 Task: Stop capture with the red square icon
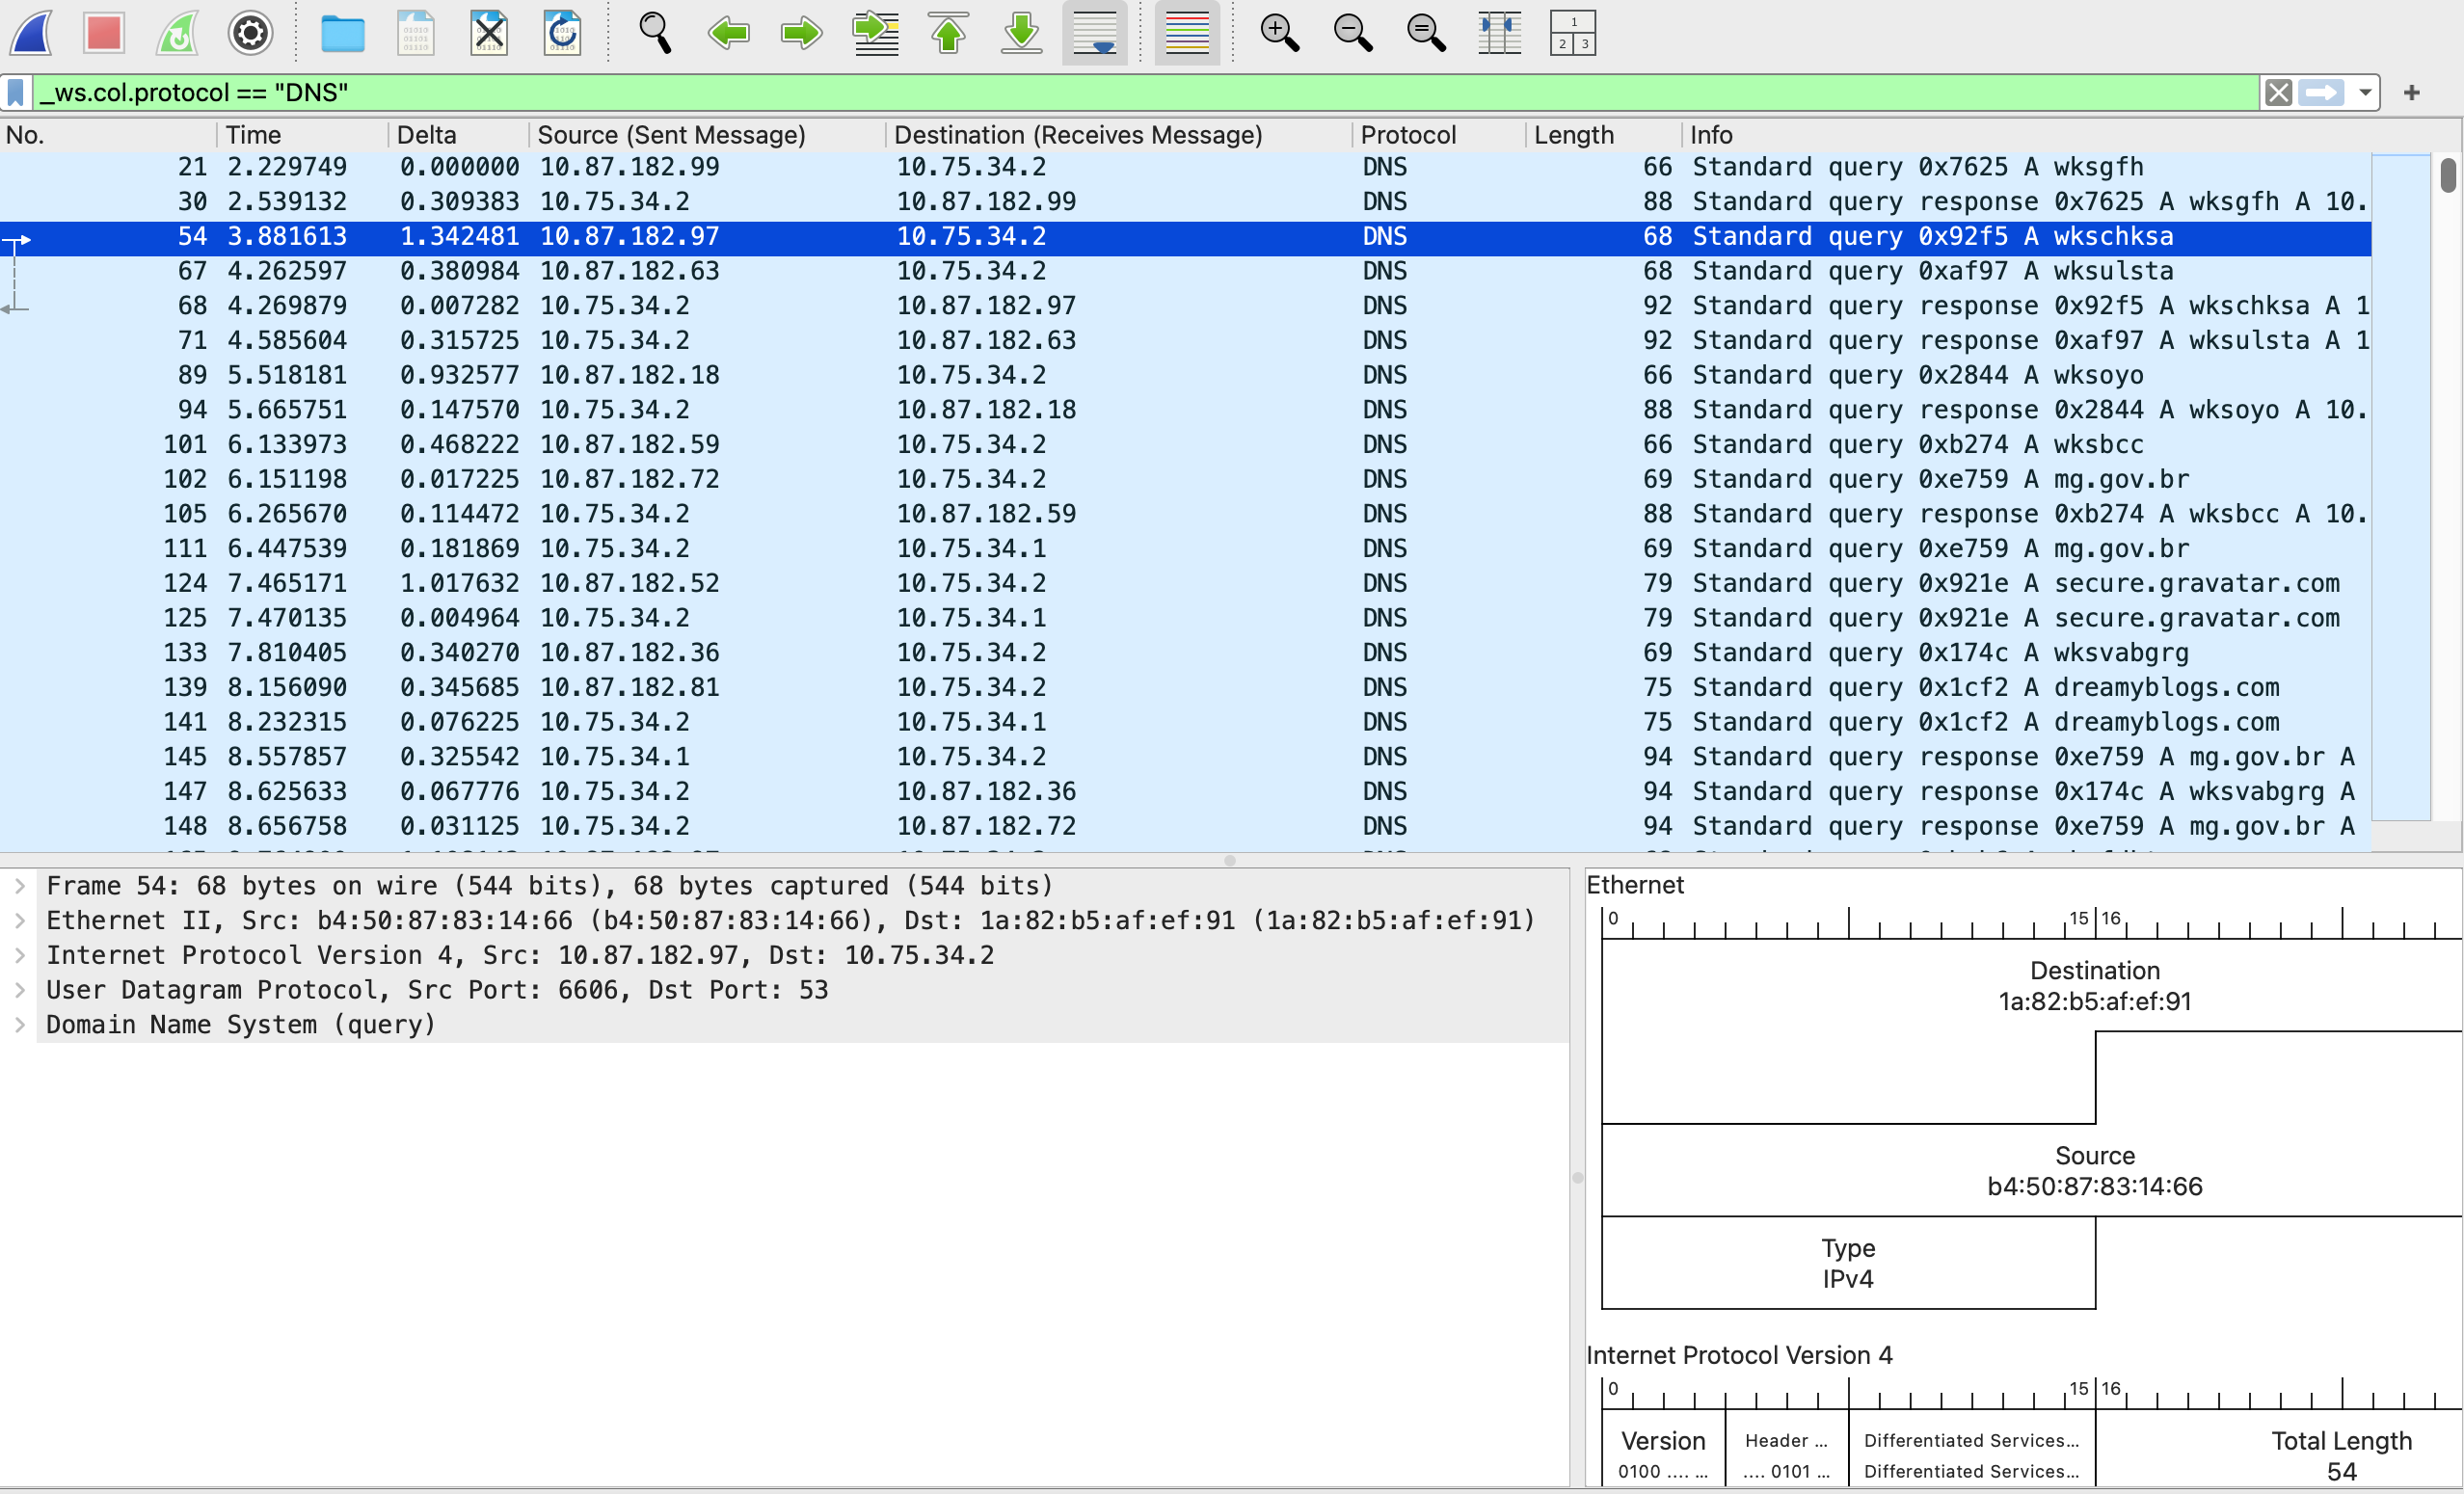104,33
